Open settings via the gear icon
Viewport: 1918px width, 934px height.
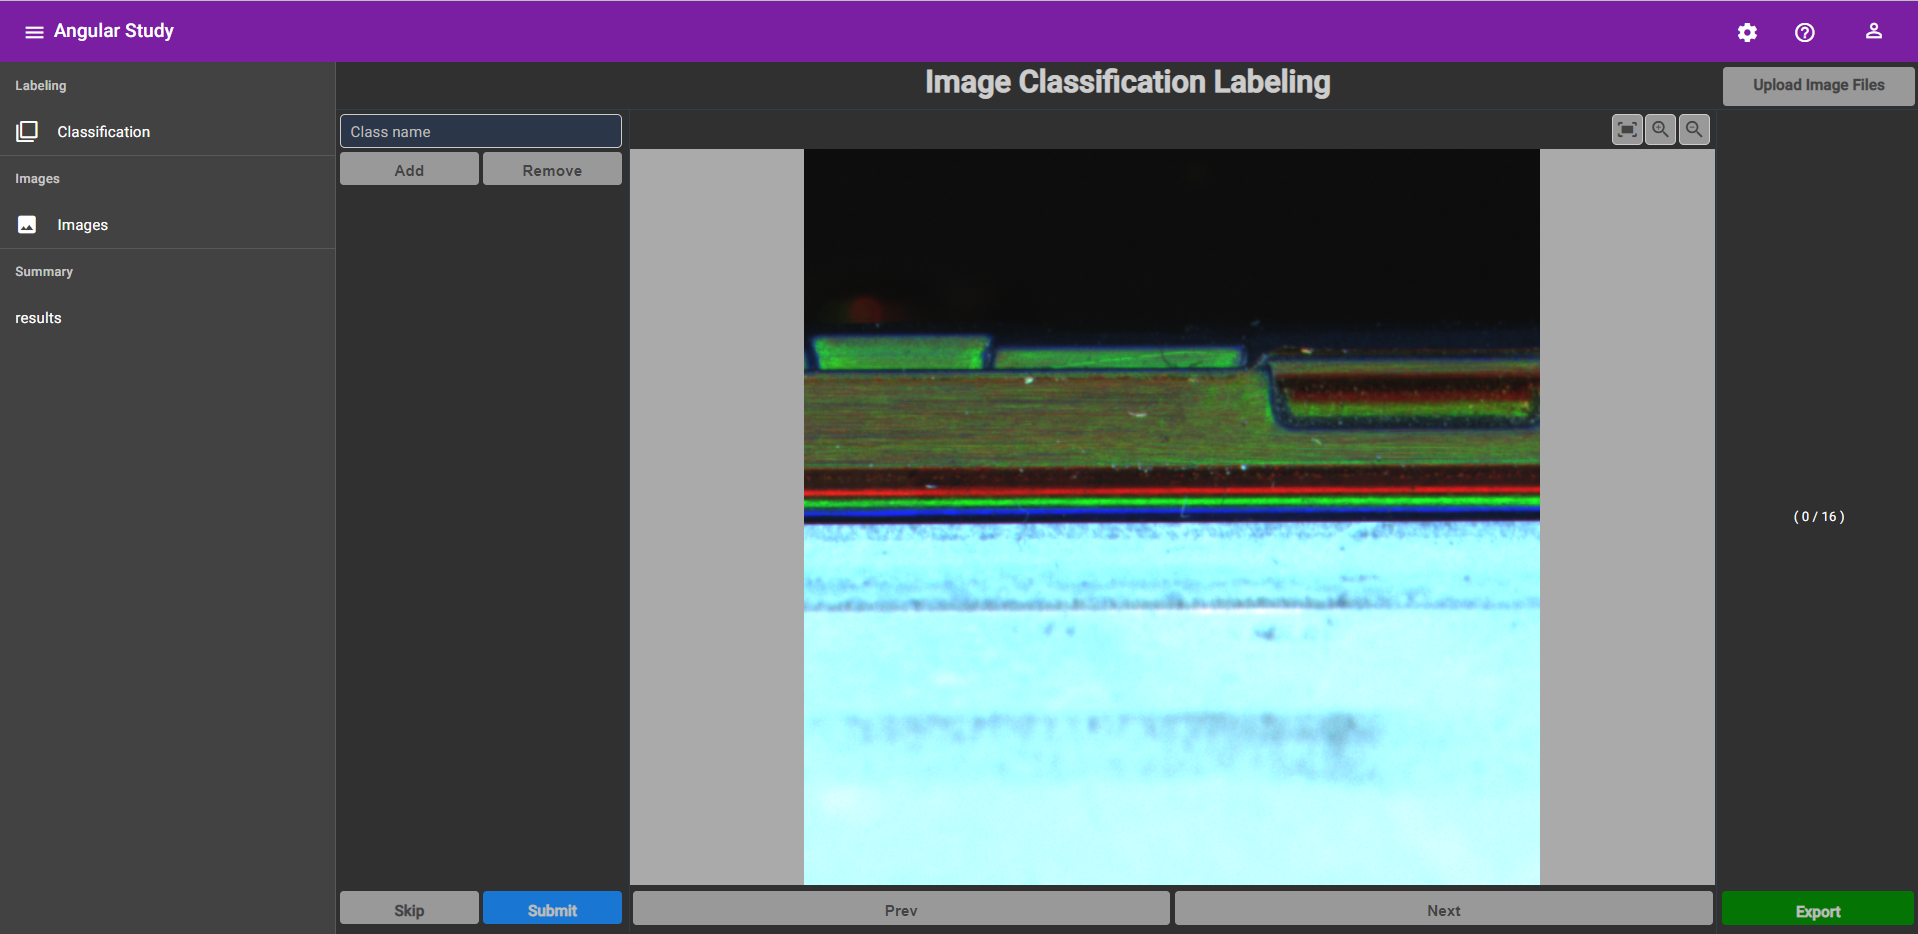1747,32
